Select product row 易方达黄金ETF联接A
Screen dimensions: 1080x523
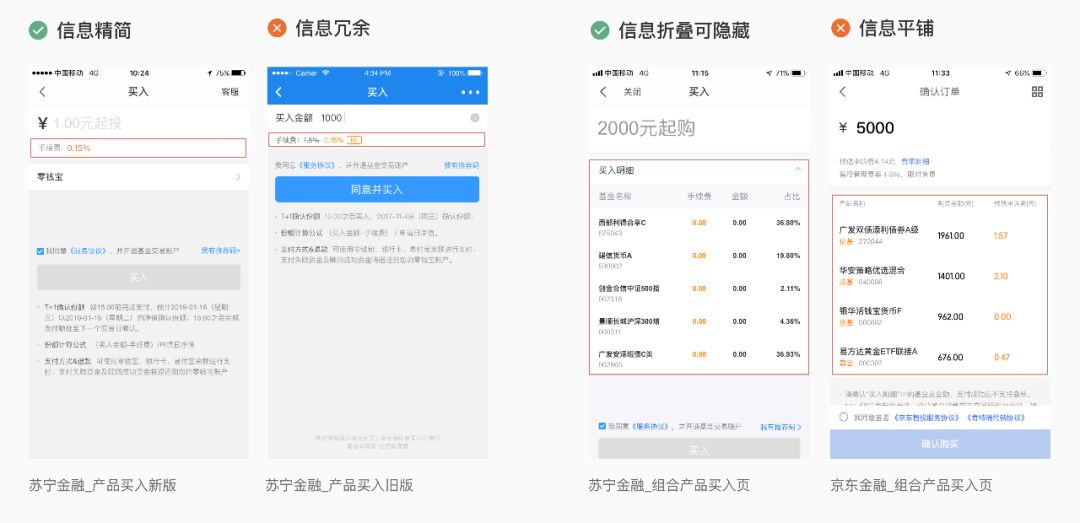coord(939,357)
